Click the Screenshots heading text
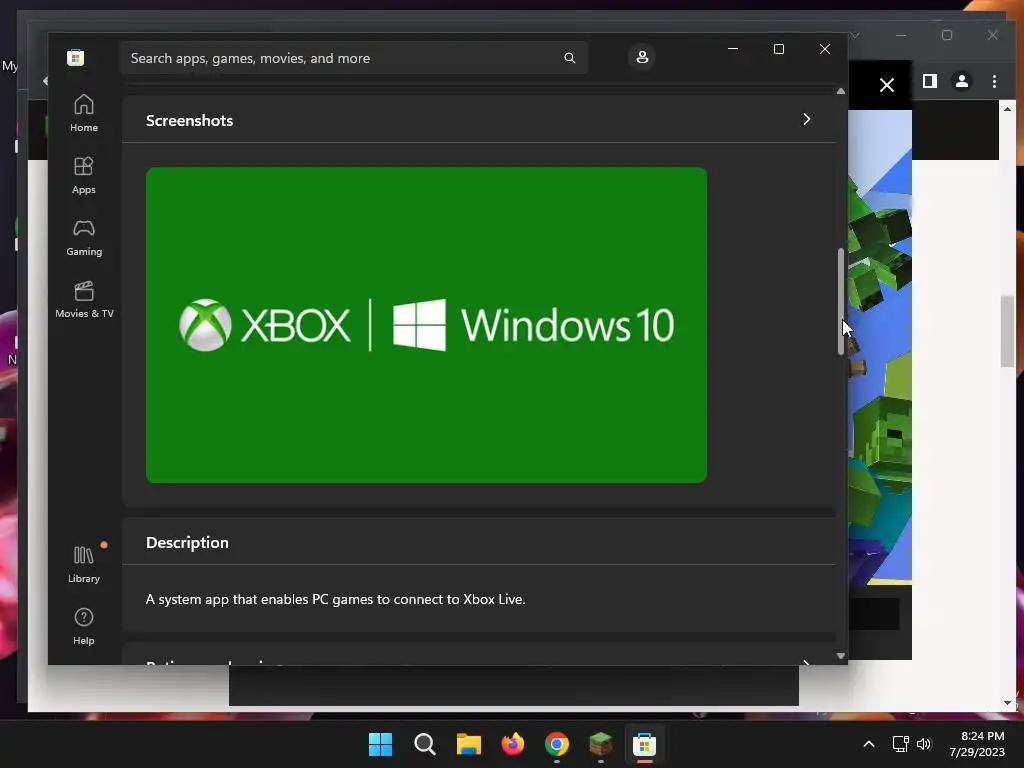1024x768 pixels. [189, 121]
